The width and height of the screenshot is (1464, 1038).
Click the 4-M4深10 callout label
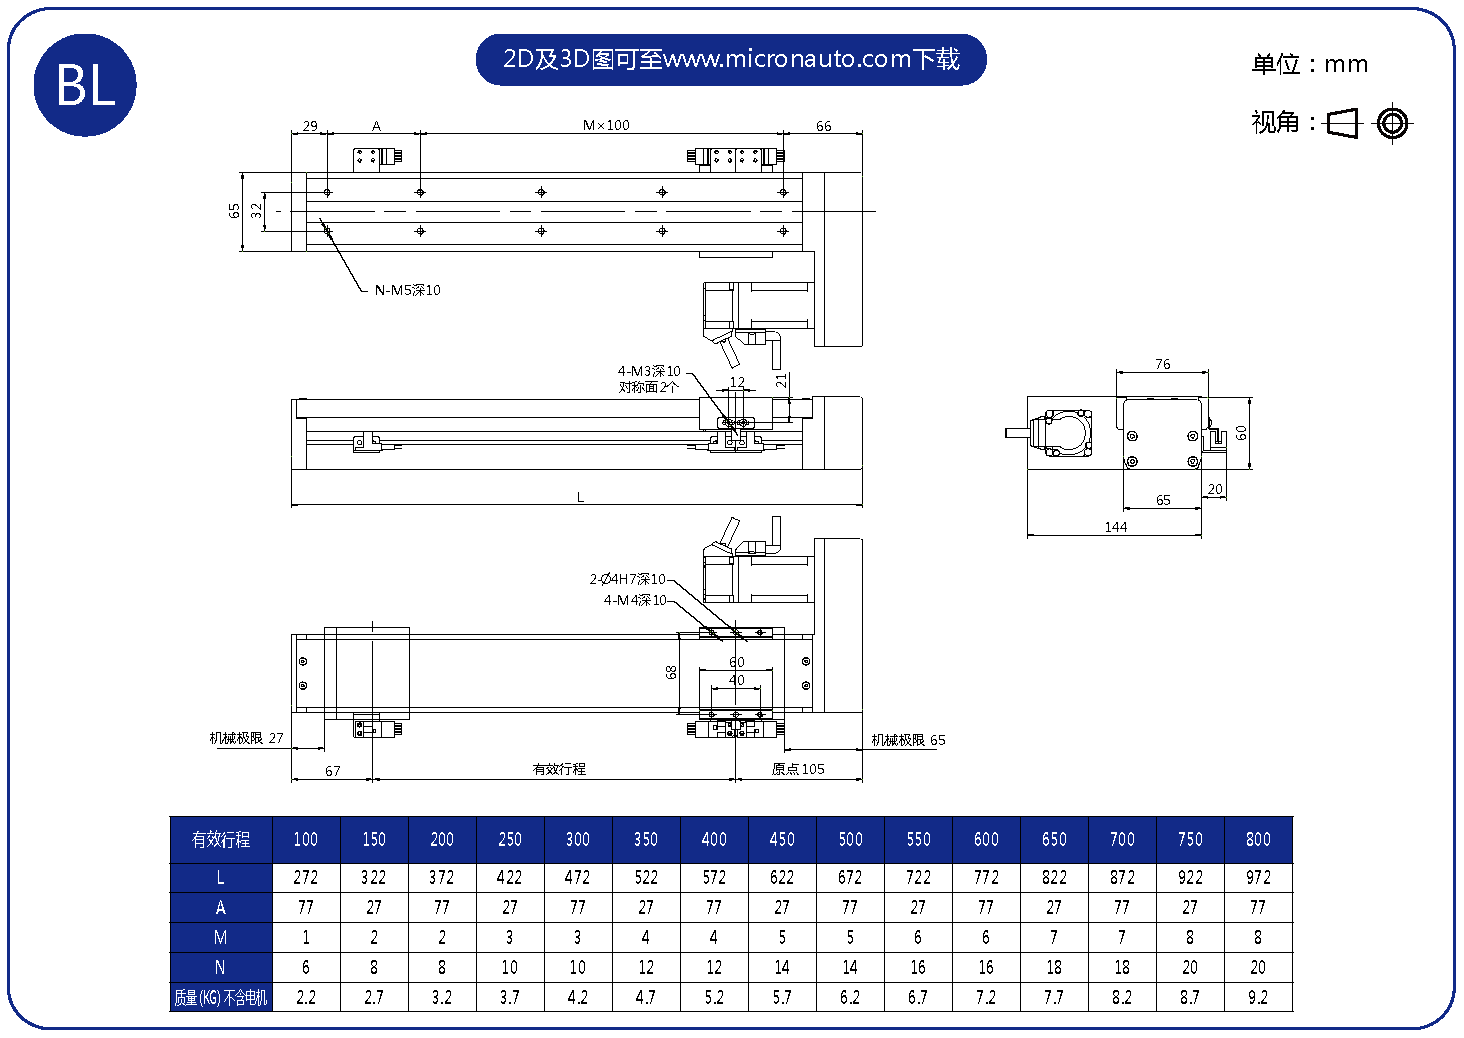634,601
